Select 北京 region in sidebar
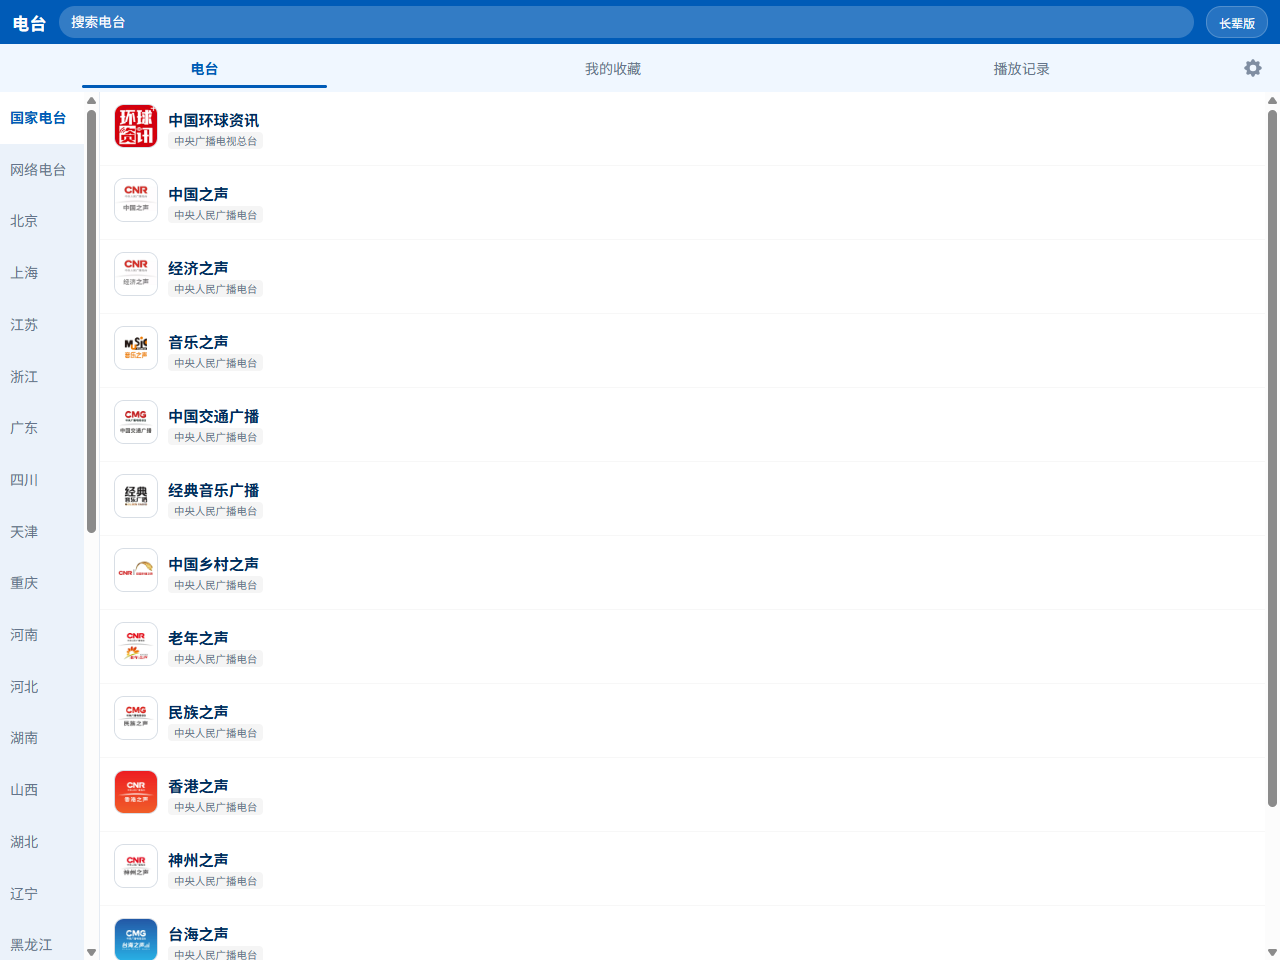The width and height of the screenshot is (1280, 960). pyautogui.click(x=42, y=221)
